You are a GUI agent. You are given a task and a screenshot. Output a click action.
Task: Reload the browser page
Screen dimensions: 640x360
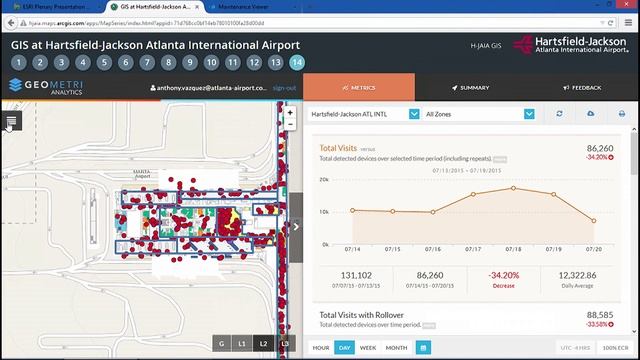(x=611, y=23)
